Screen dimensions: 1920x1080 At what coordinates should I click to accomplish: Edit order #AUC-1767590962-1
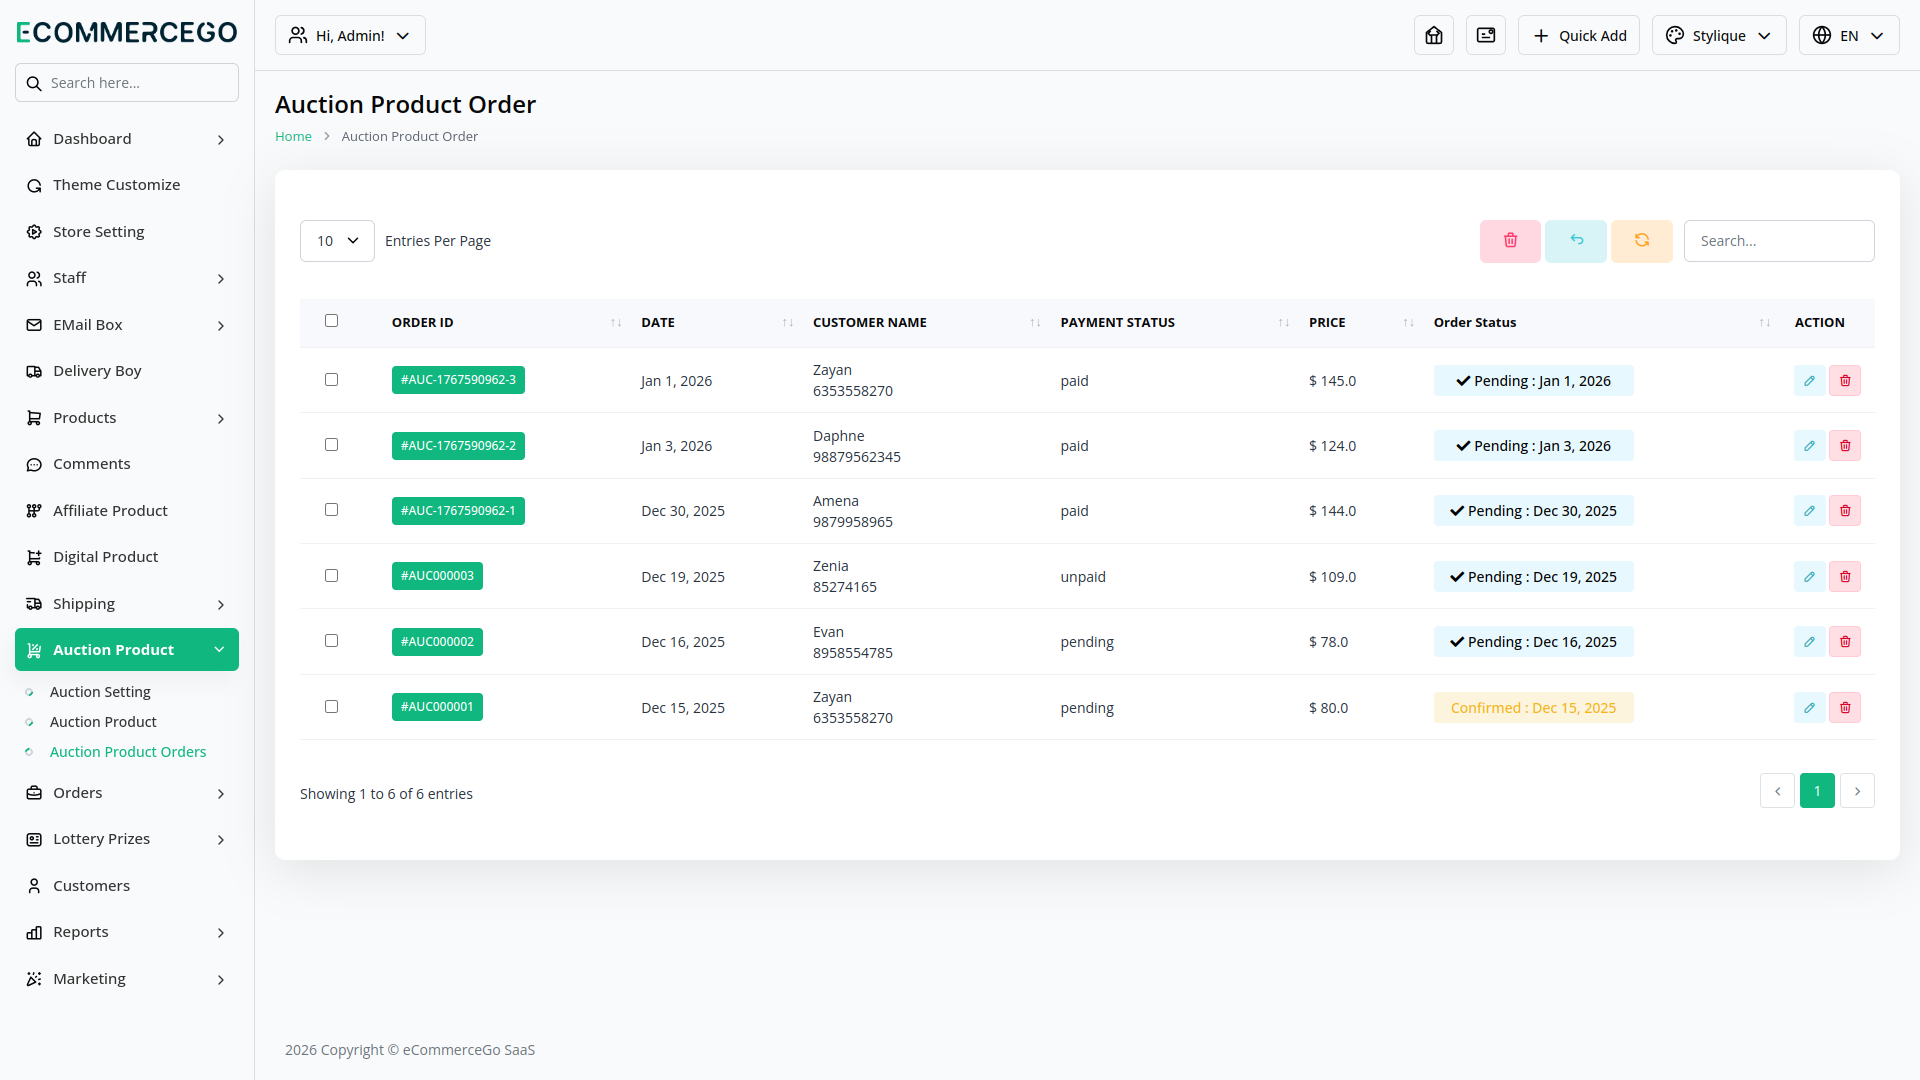[x=1809, y=511]
